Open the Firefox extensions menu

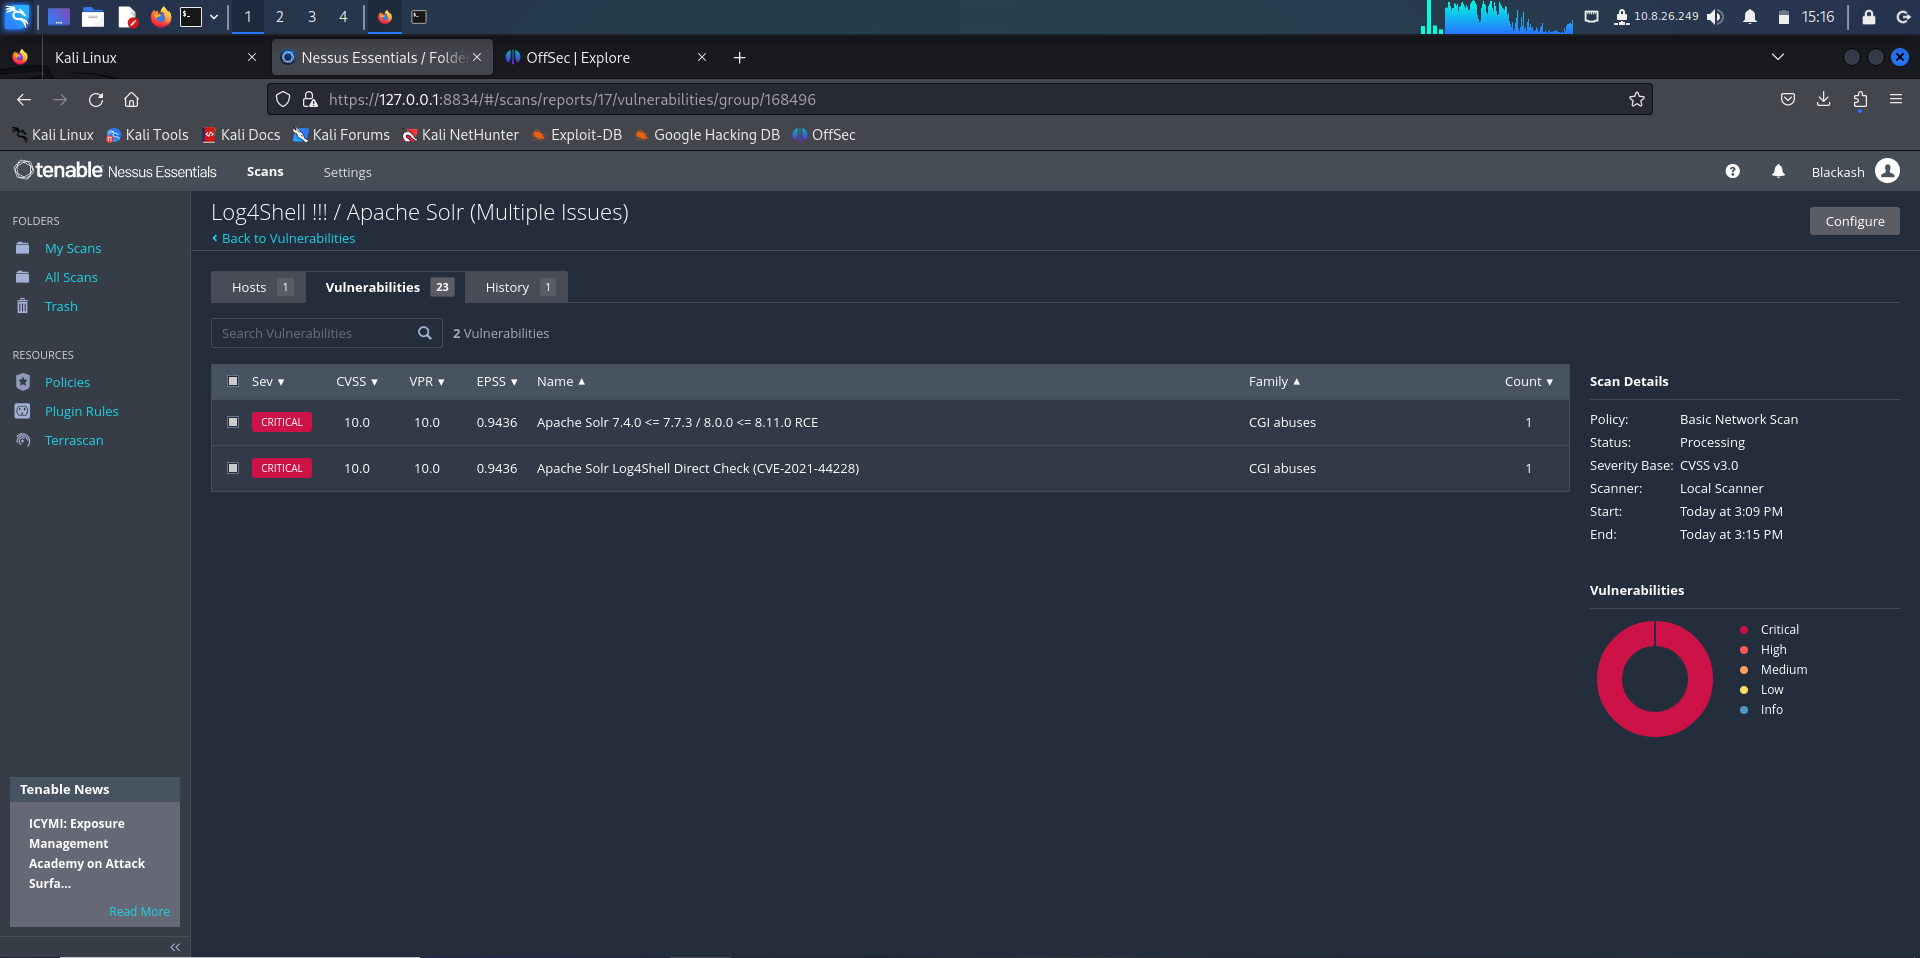(1860, 99)
